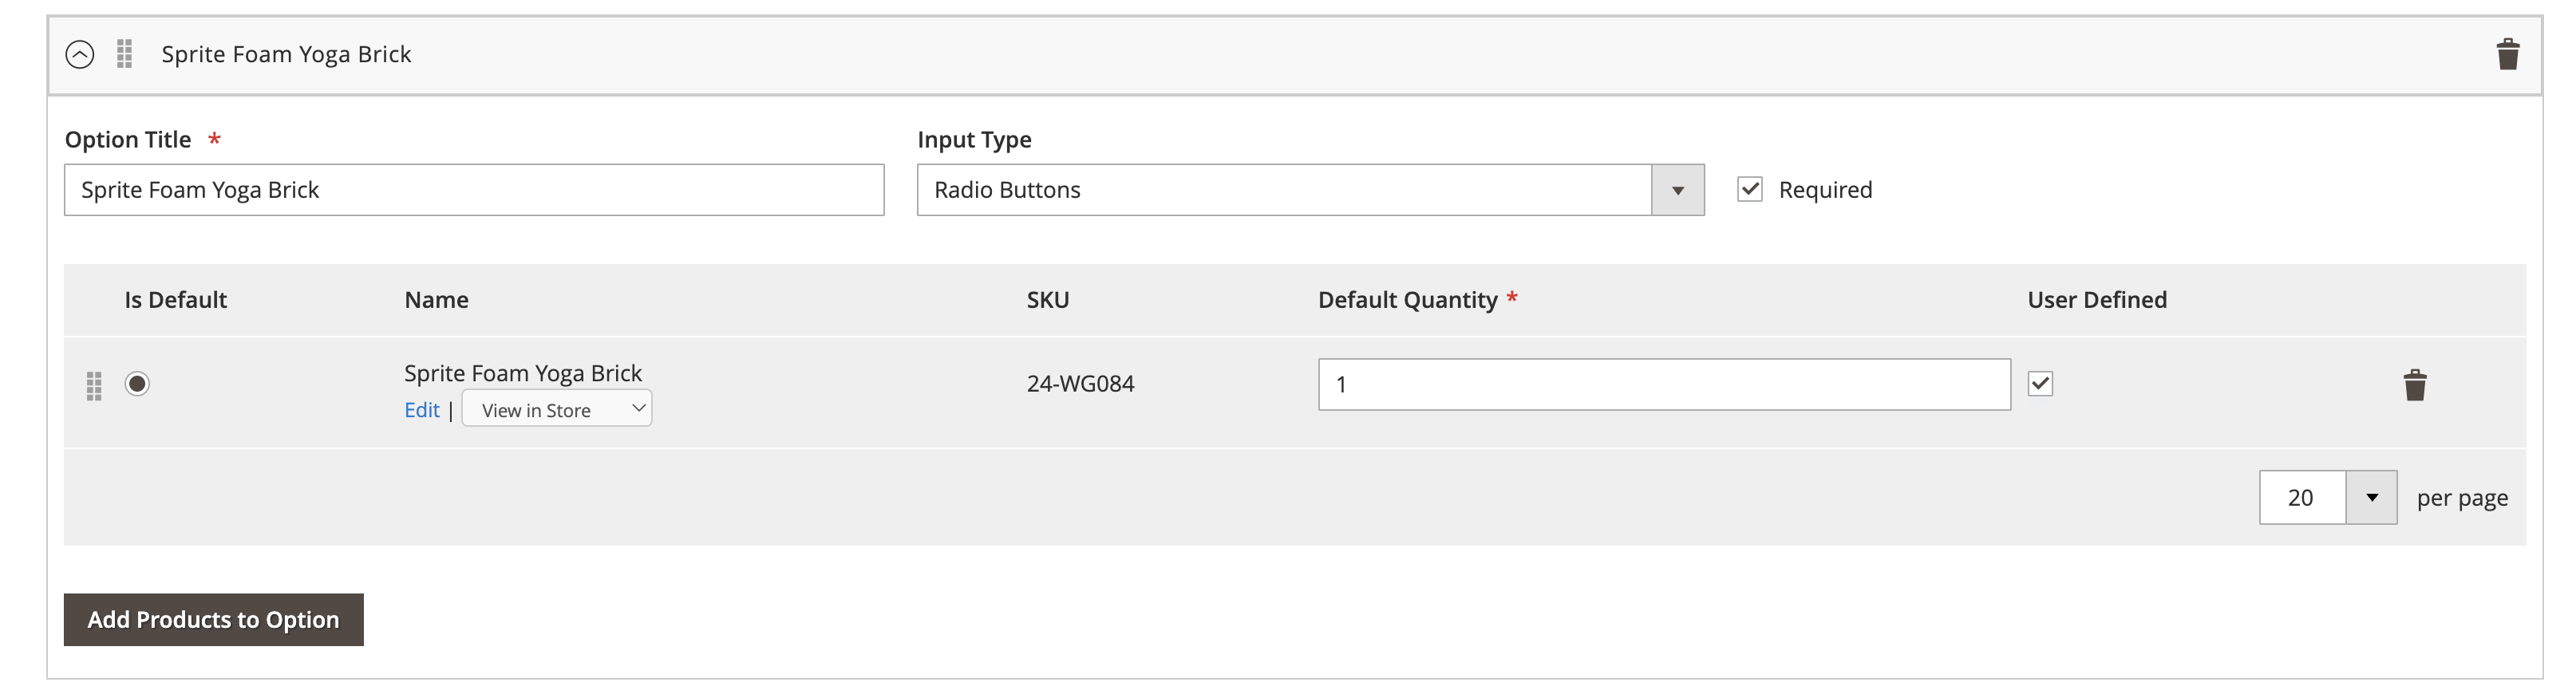Click the per page value field showing 20
This screenshot has width=2576, height=686.
[2302, 498]
